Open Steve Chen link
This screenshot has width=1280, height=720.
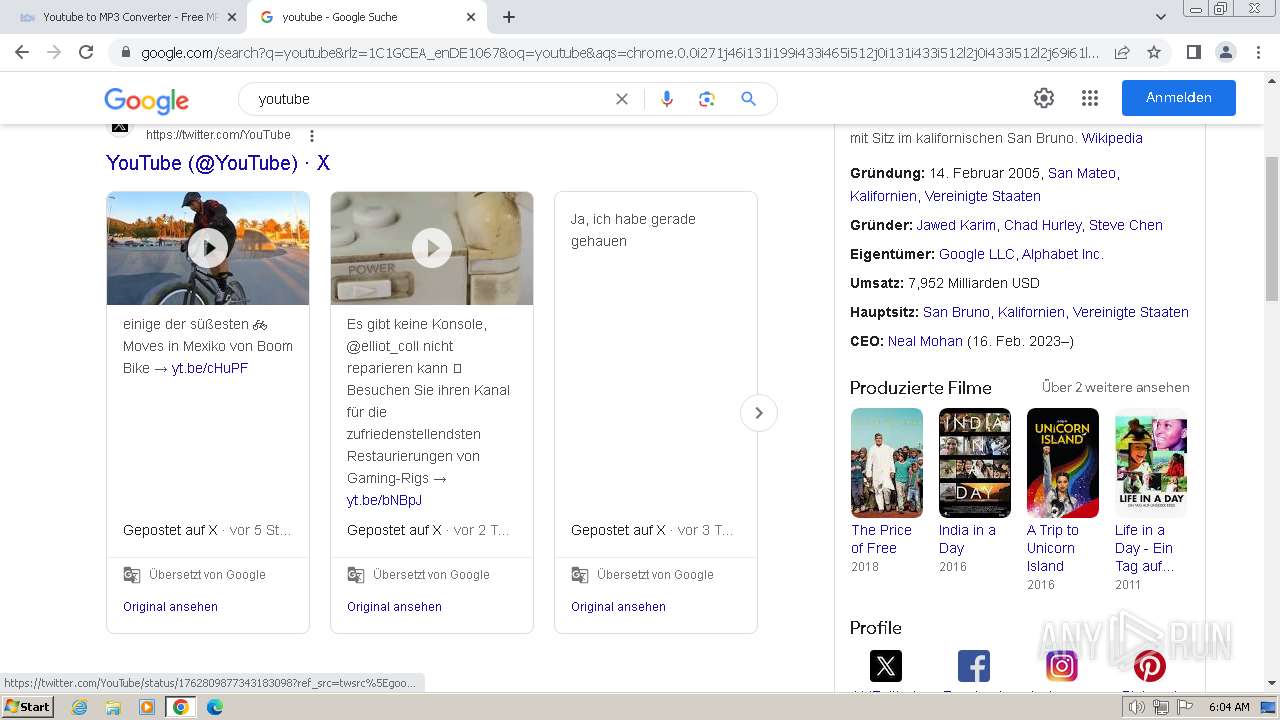point(1126,225)
